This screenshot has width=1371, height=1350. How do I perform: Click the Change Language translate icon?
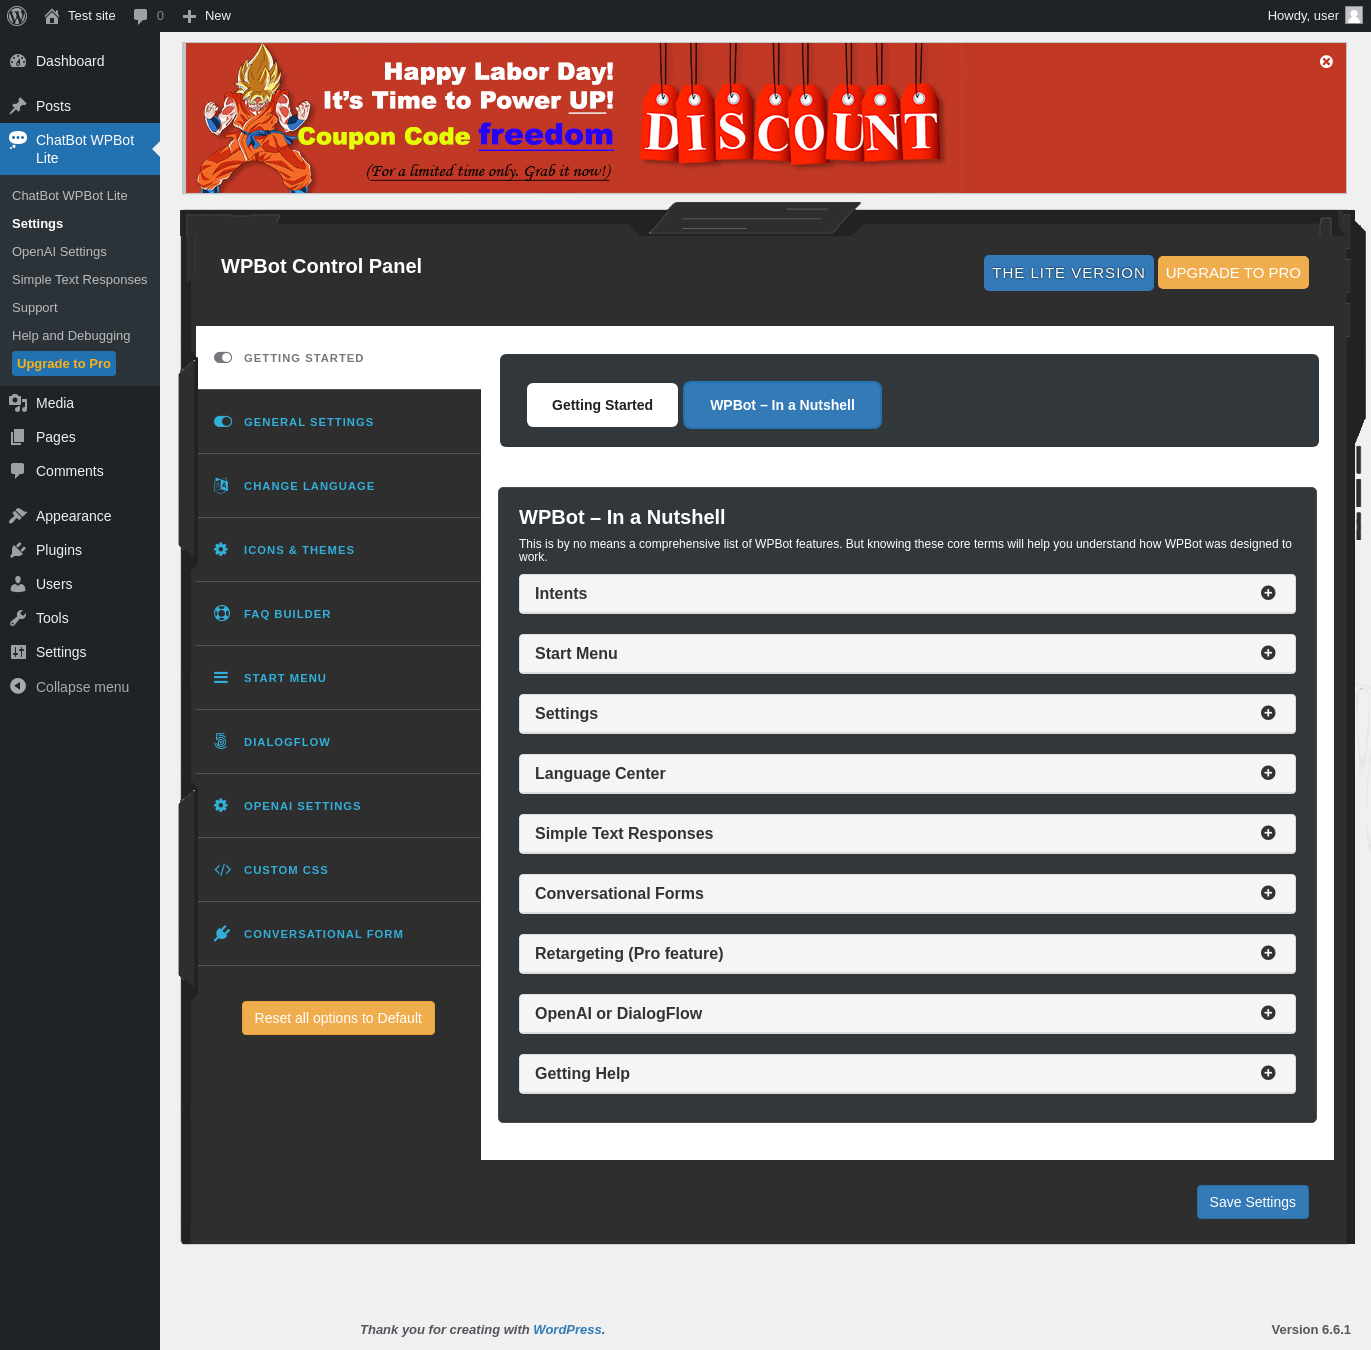pyautogui.click(x=221, y=486)
